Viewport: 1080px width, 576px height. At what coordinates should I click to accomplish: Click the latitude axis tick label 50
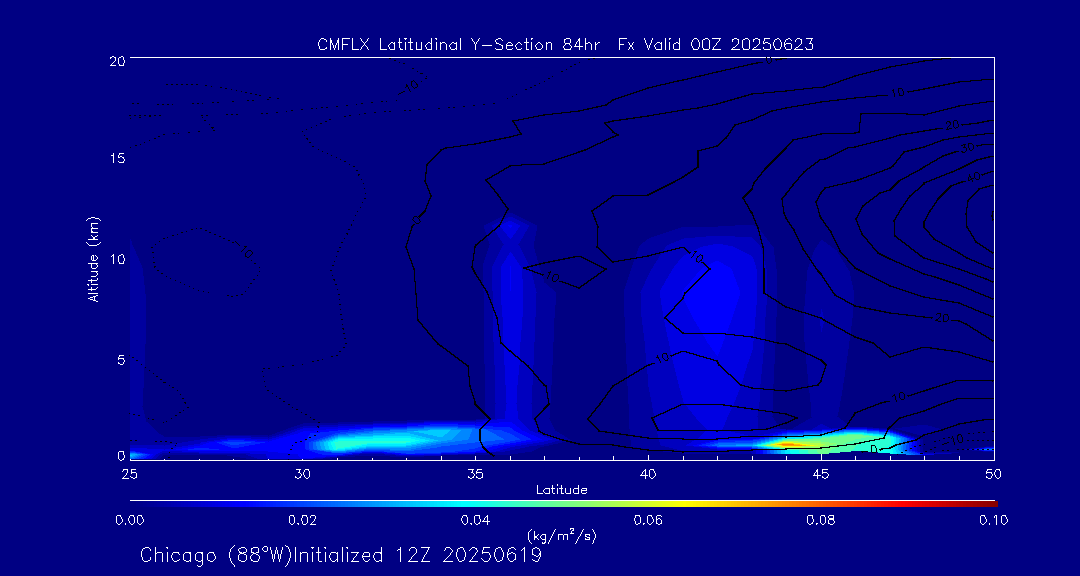[994, 473]
